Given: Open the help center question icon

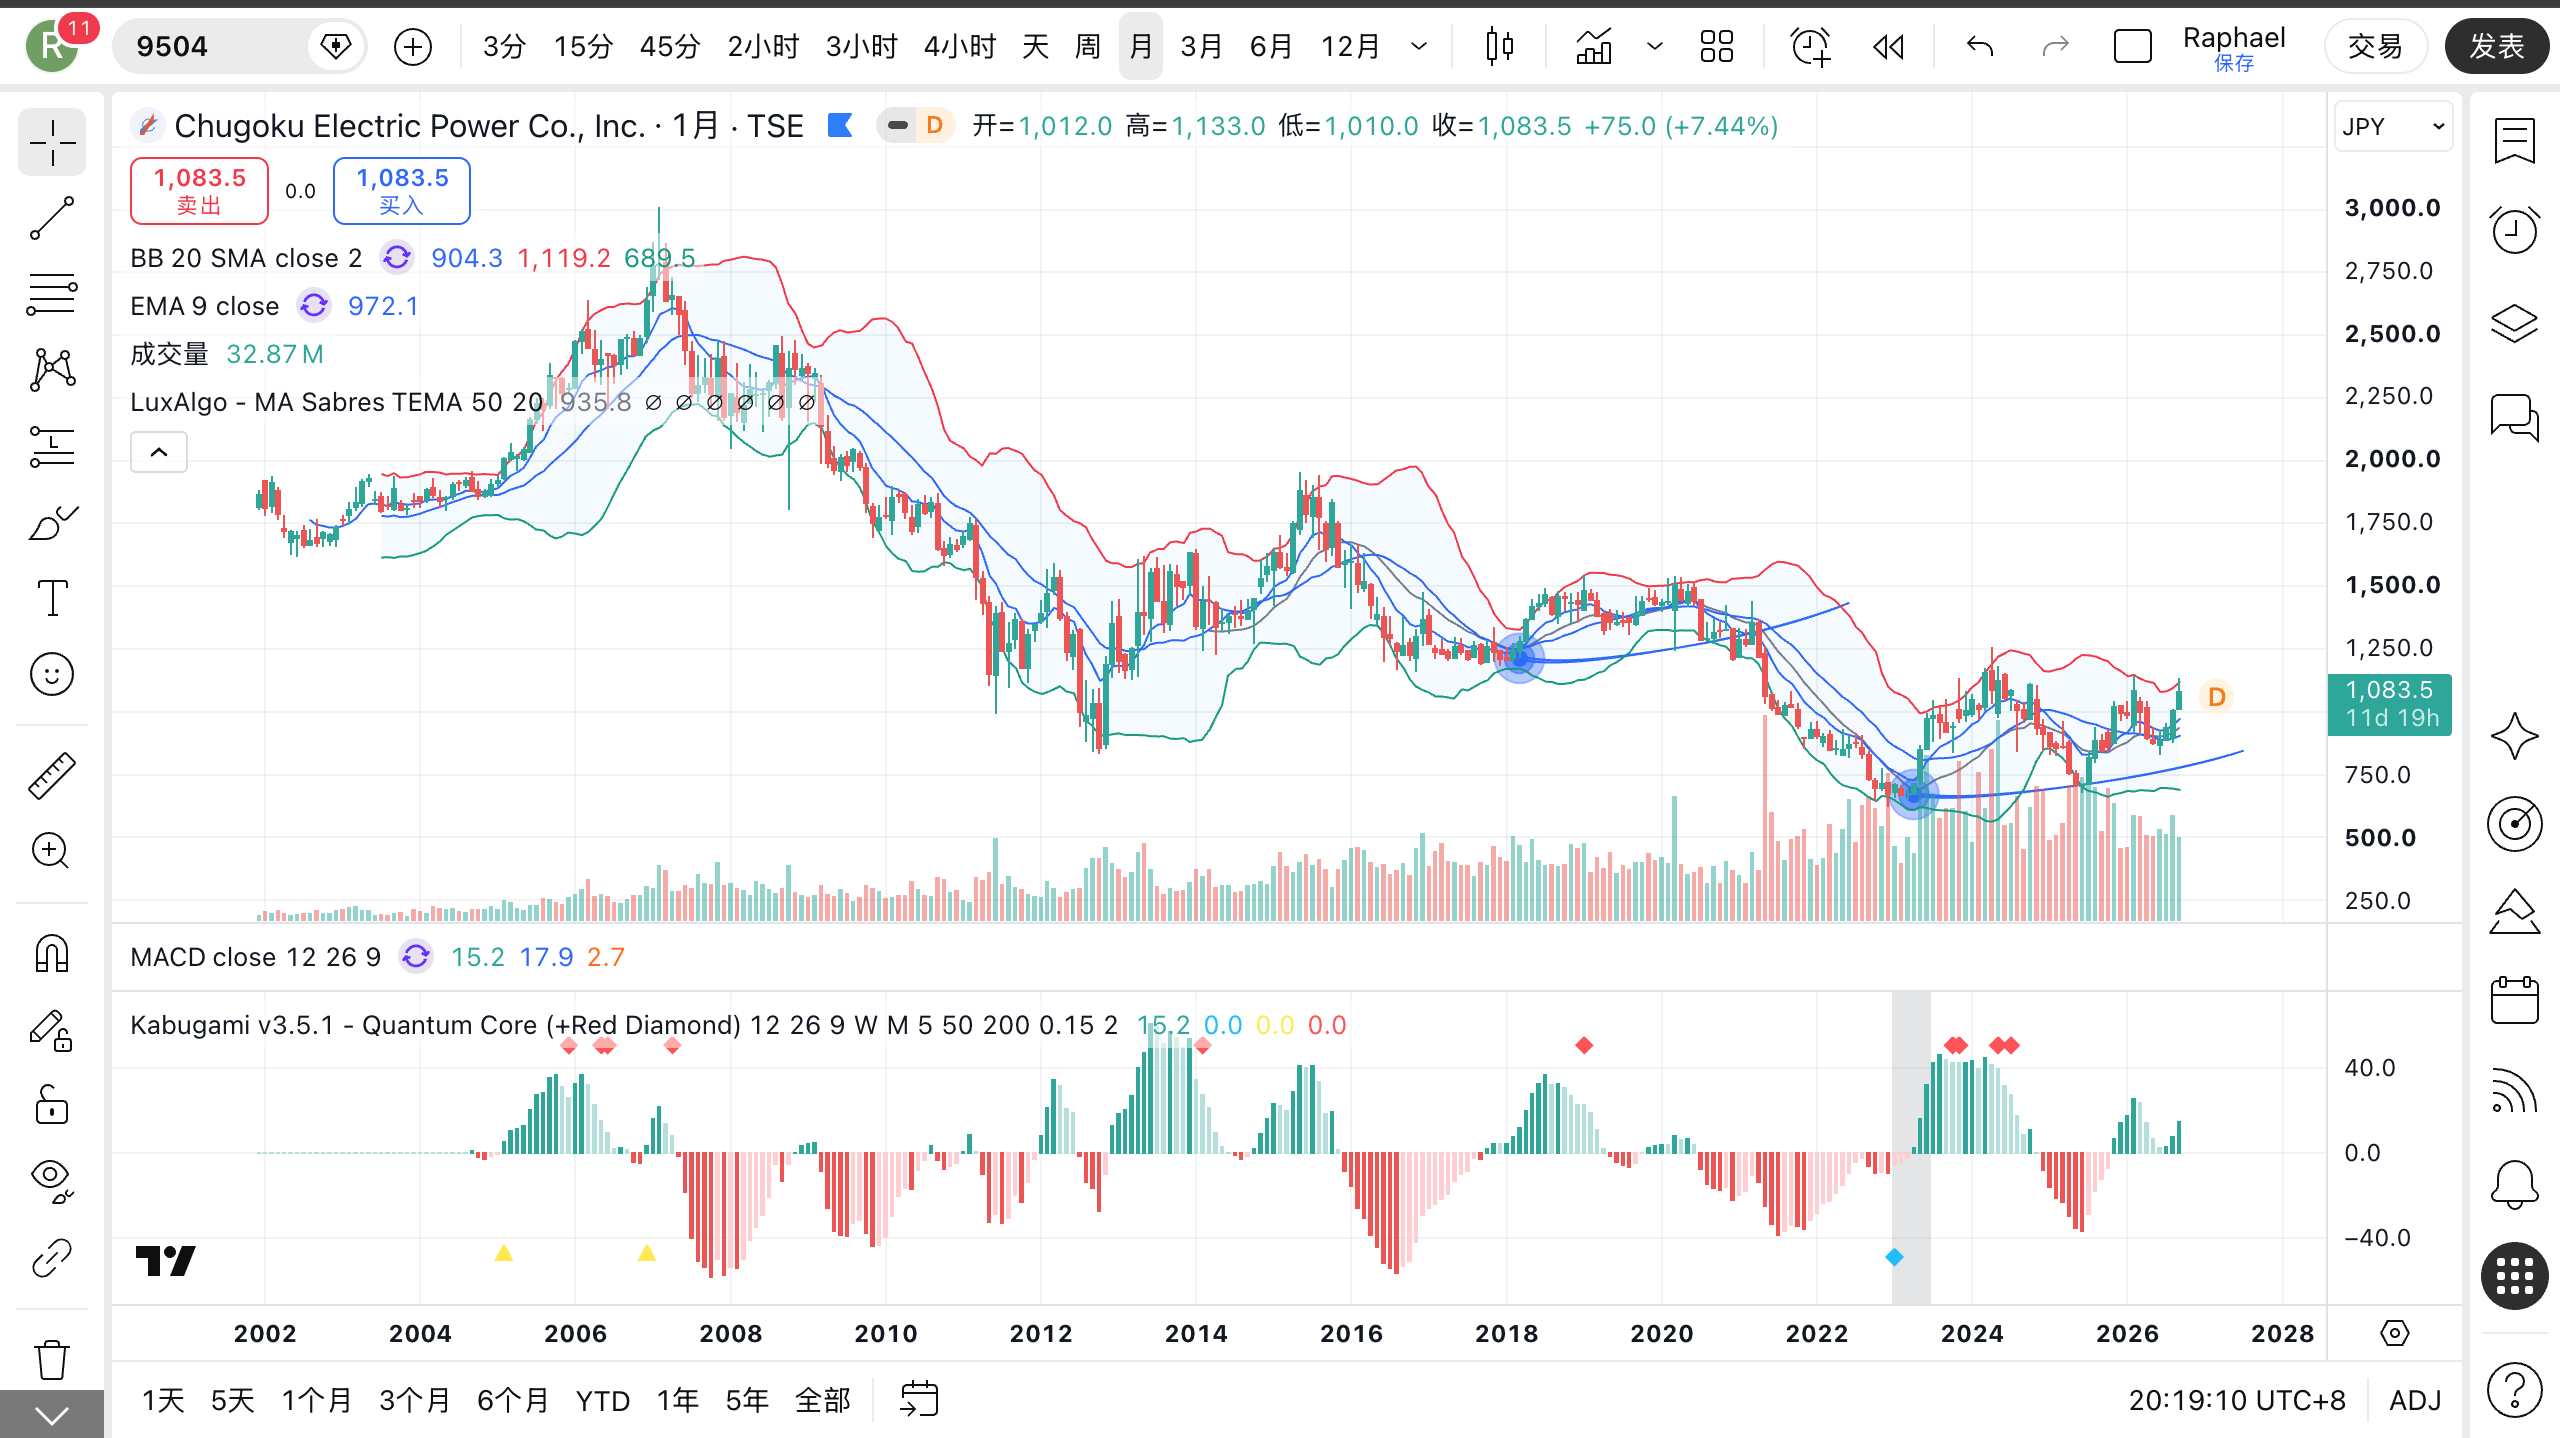Looking at the screenshot, I should tap(2514, 1390).
